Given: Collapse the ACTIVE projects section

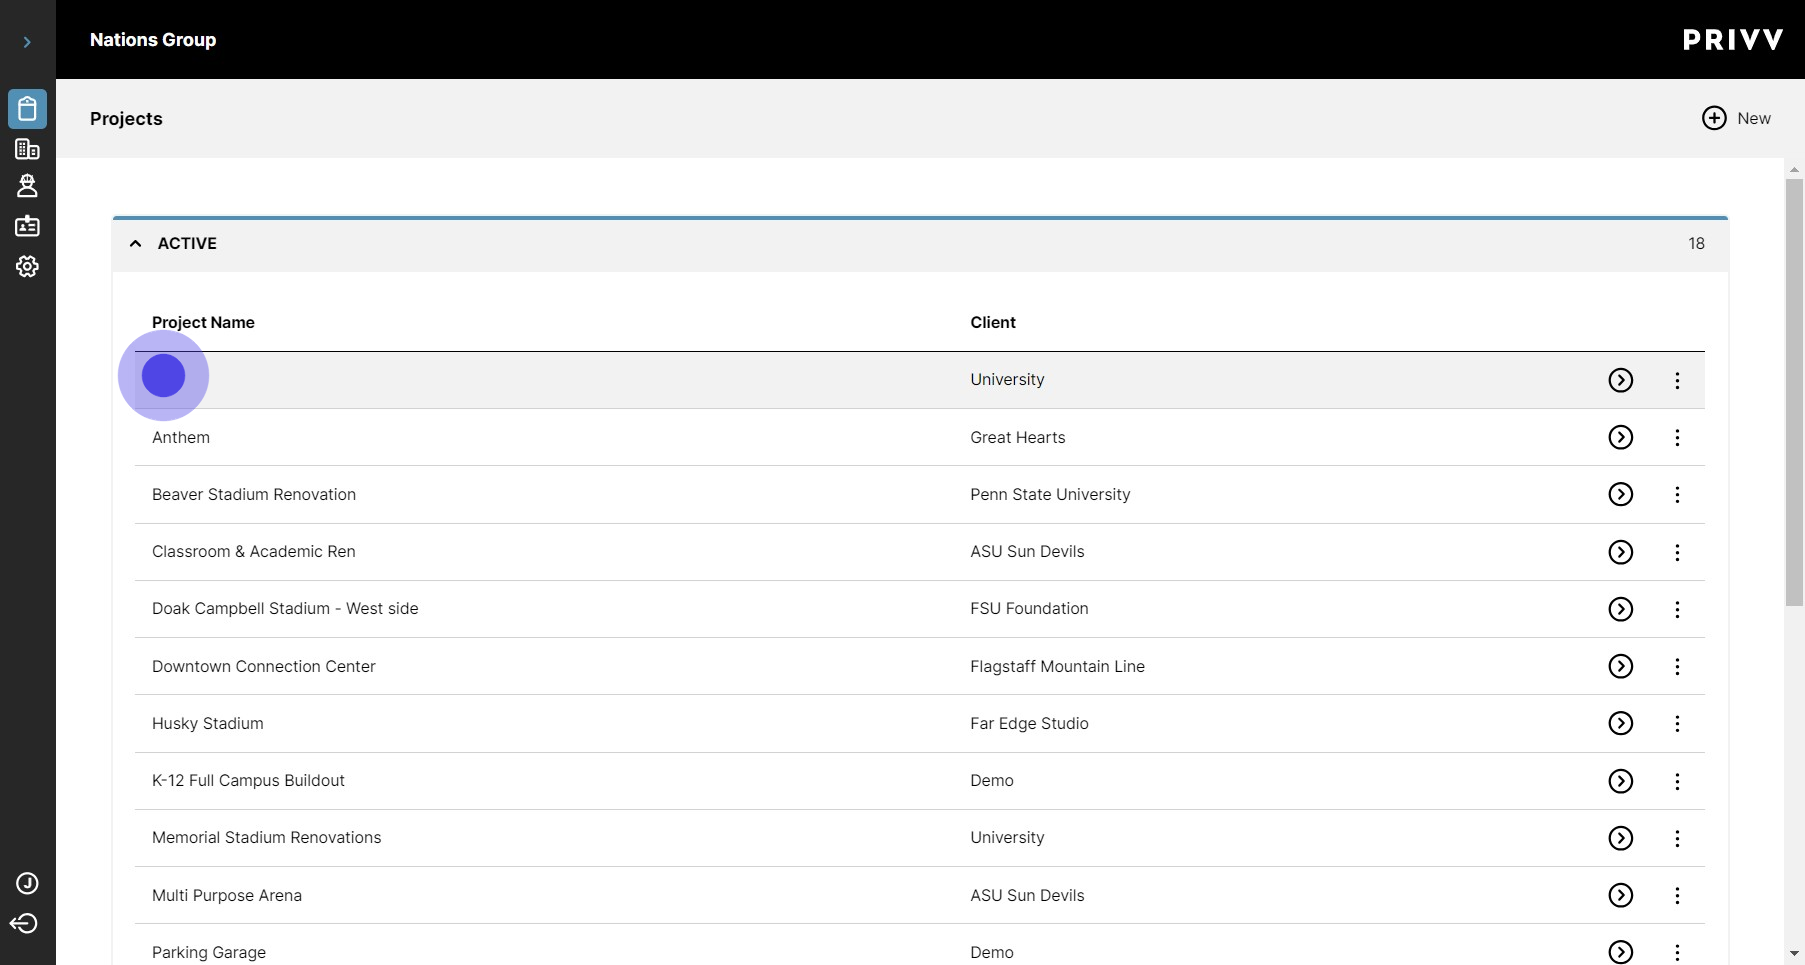Looking at the screenshot, I should click(x=136, y=243).
